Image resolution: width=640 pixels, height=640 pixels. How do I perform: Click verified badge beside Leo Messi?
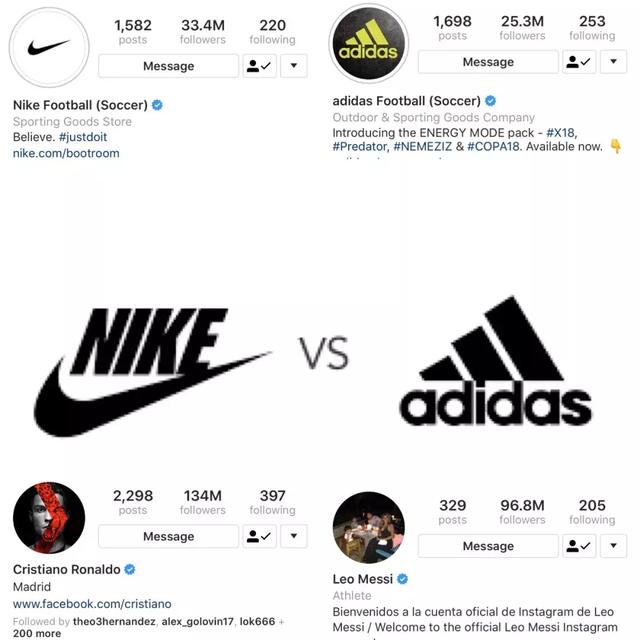click(402, 579)
